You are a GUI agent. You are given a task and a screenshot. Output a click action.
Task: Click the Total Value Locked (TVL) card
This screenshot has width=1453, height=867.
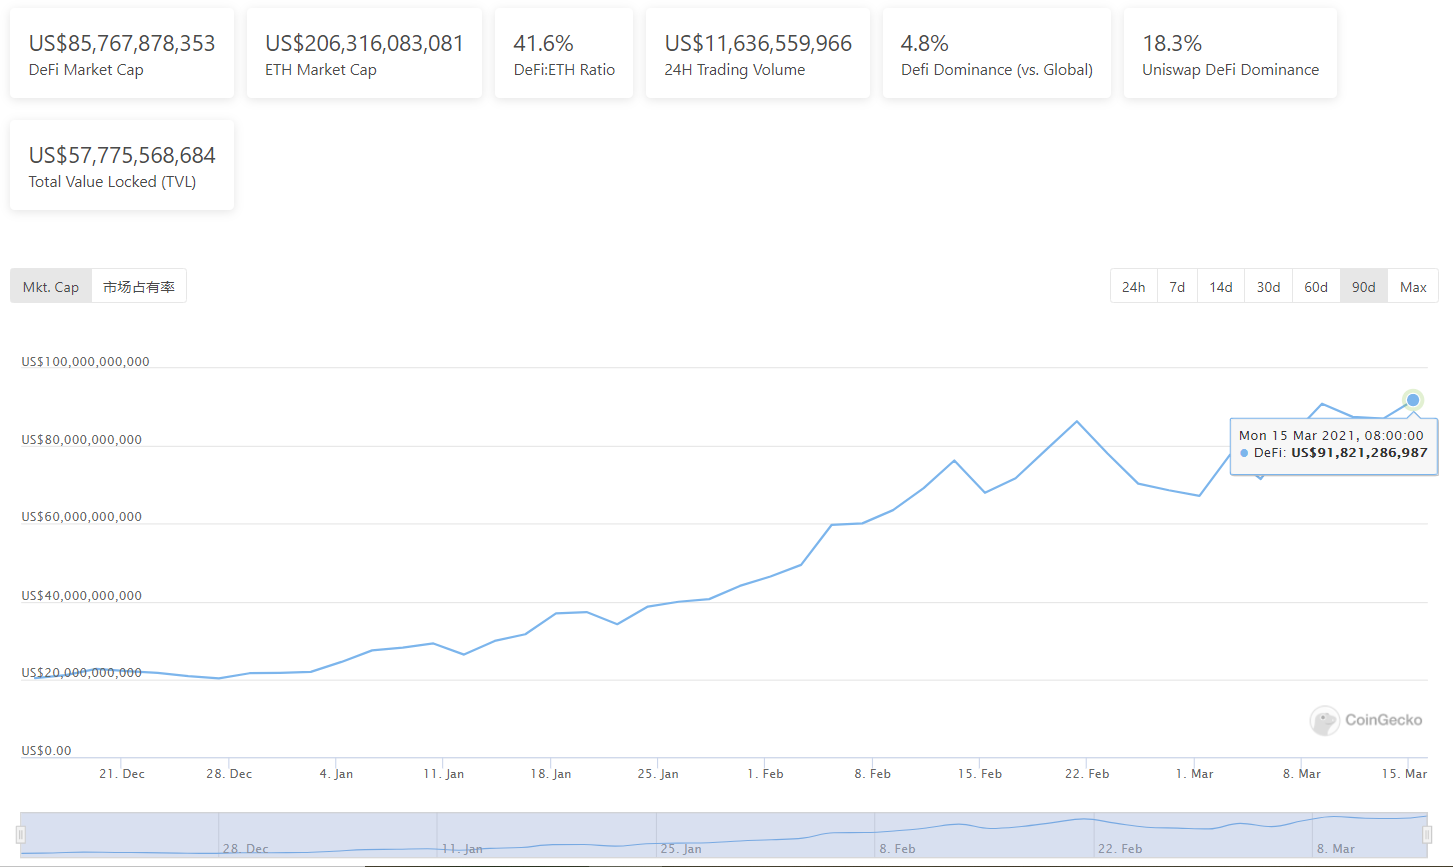(x=122, y=166)
